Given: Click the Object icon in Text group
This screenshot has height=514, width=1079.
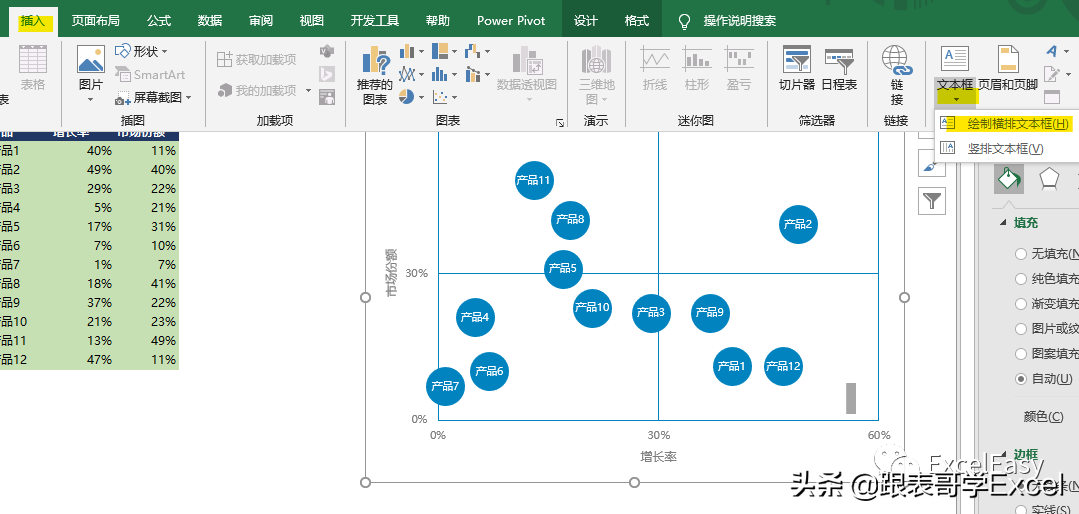Looking at the screenshot, I should click(x=1052, y=97).
